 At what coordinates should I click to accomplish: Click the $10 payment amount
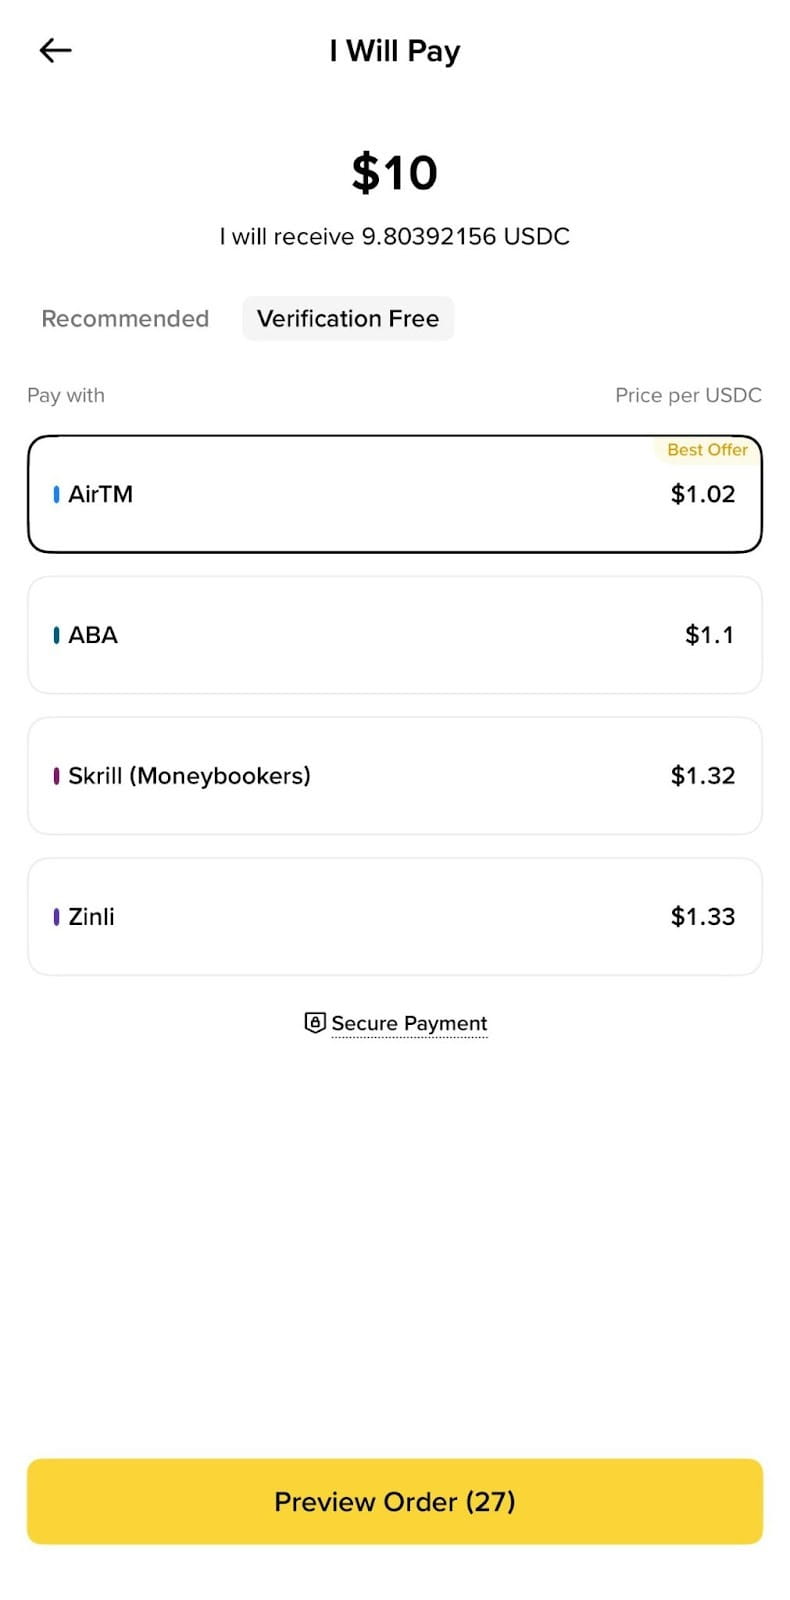394,173
